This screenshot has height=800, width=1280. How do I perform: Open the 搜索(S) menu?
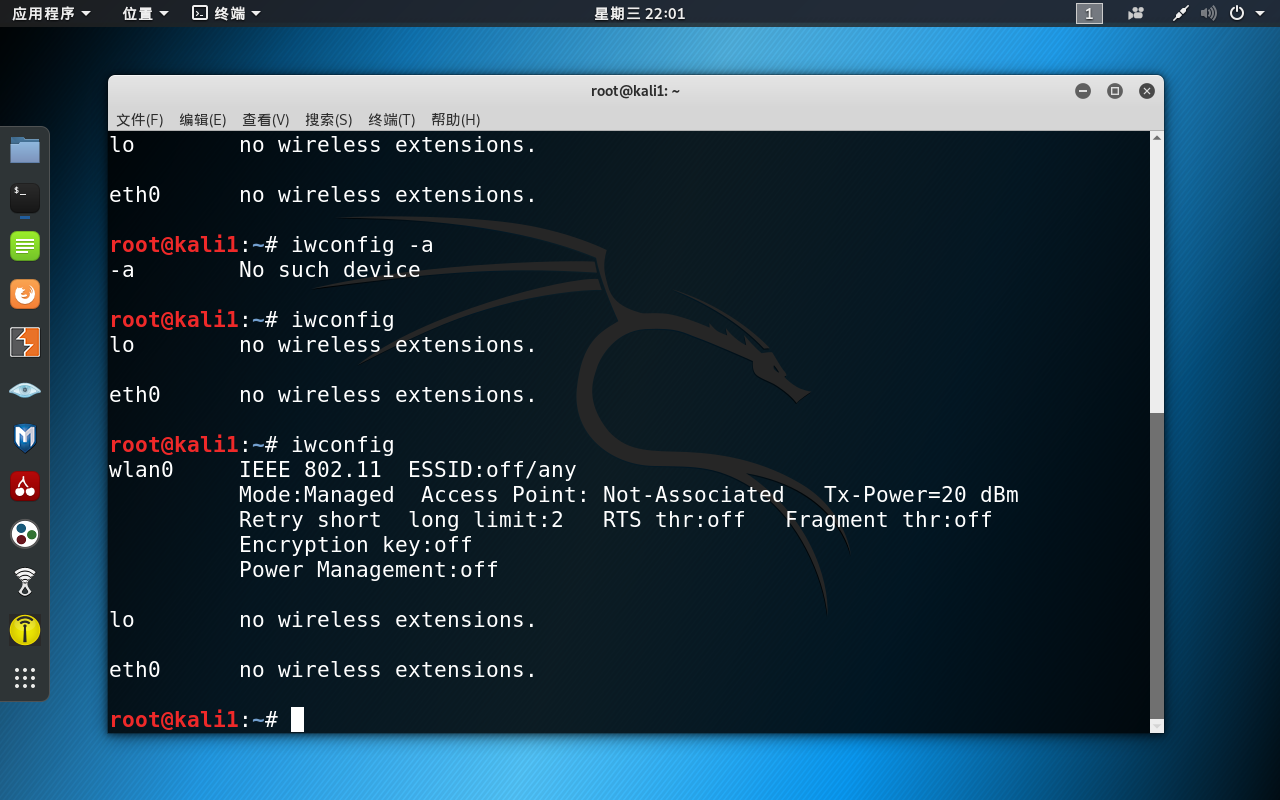(329, 119)
